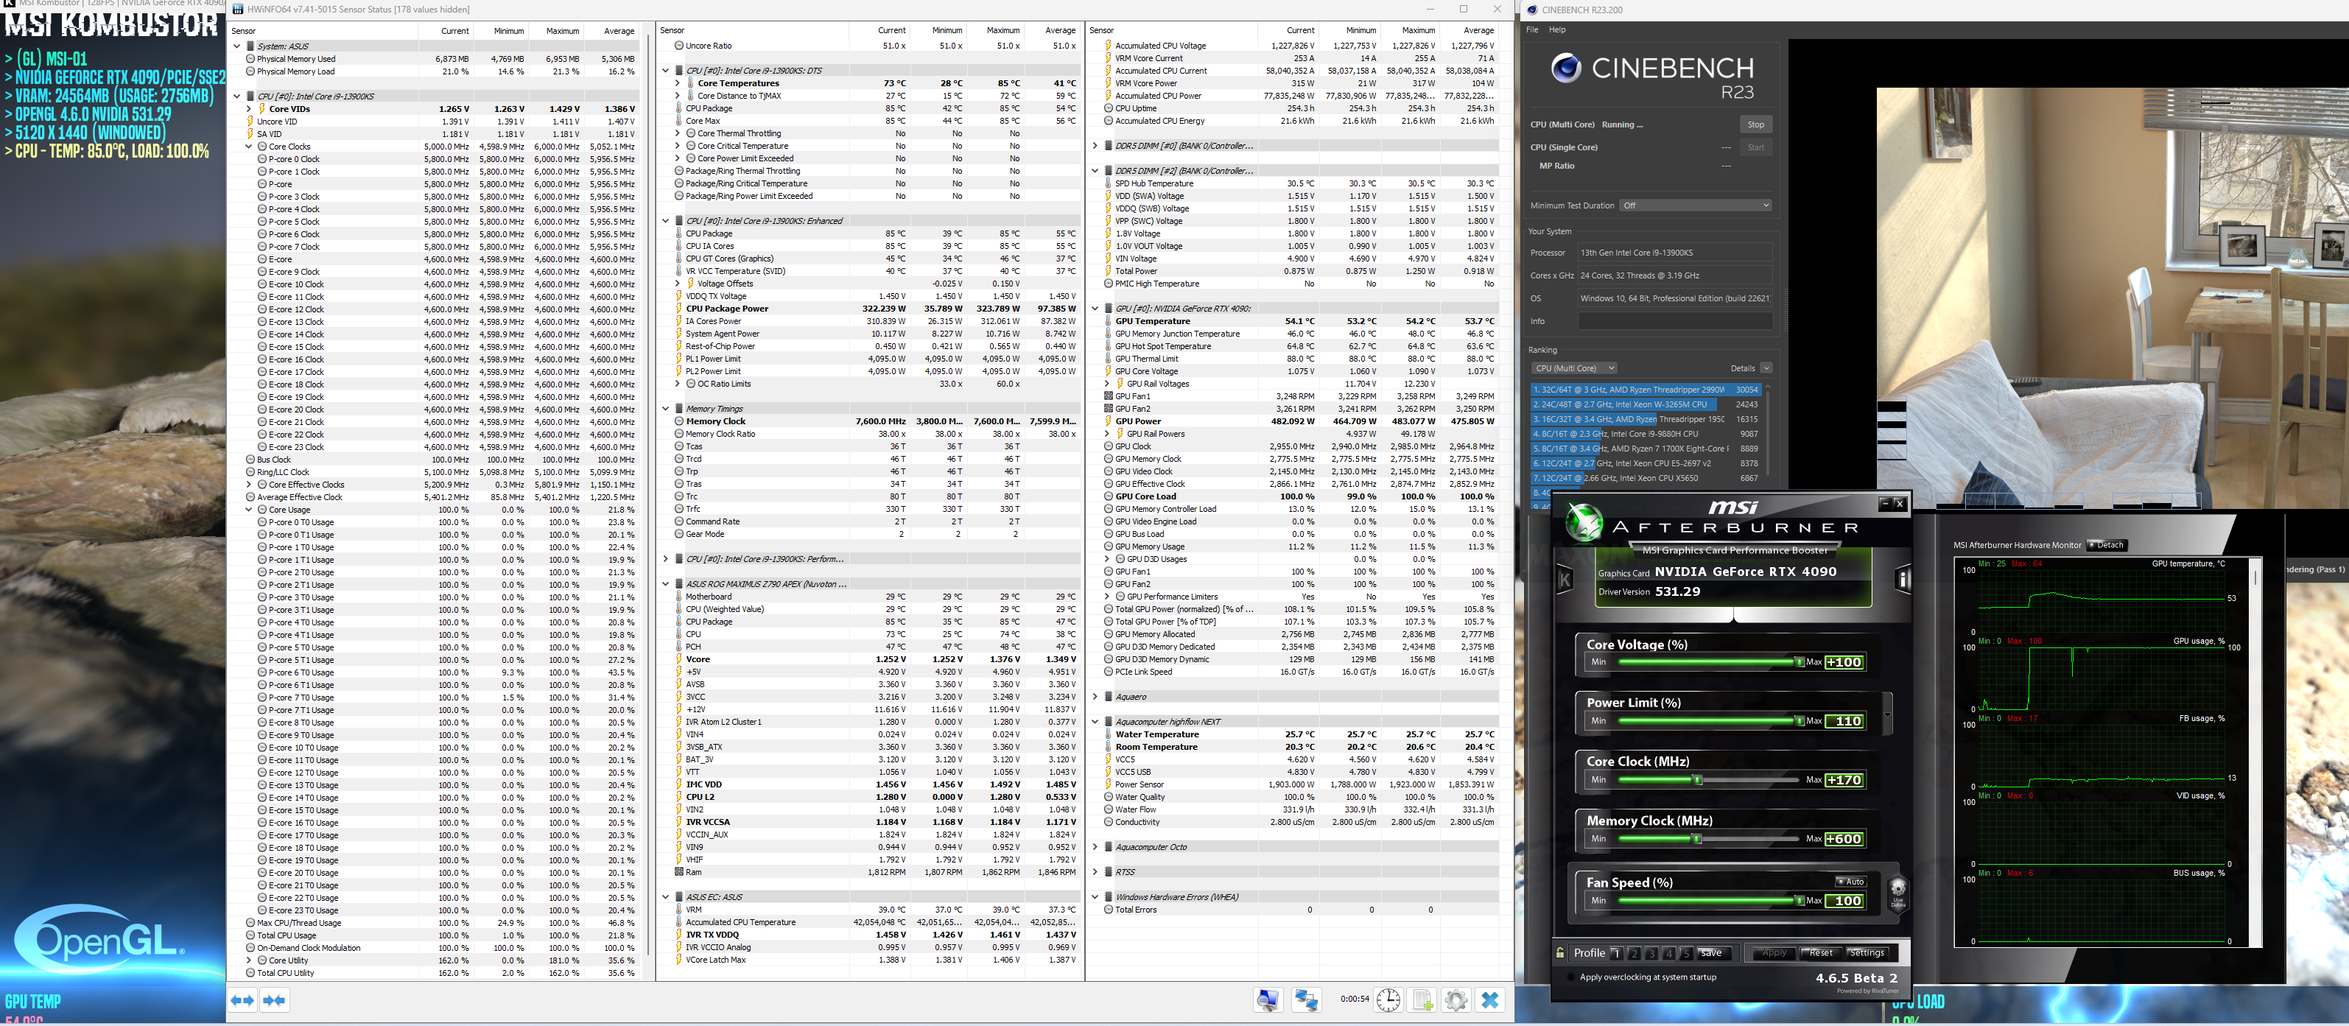
Task: Expand the RTSS sensor group
Action: [x=1095, y=872]
